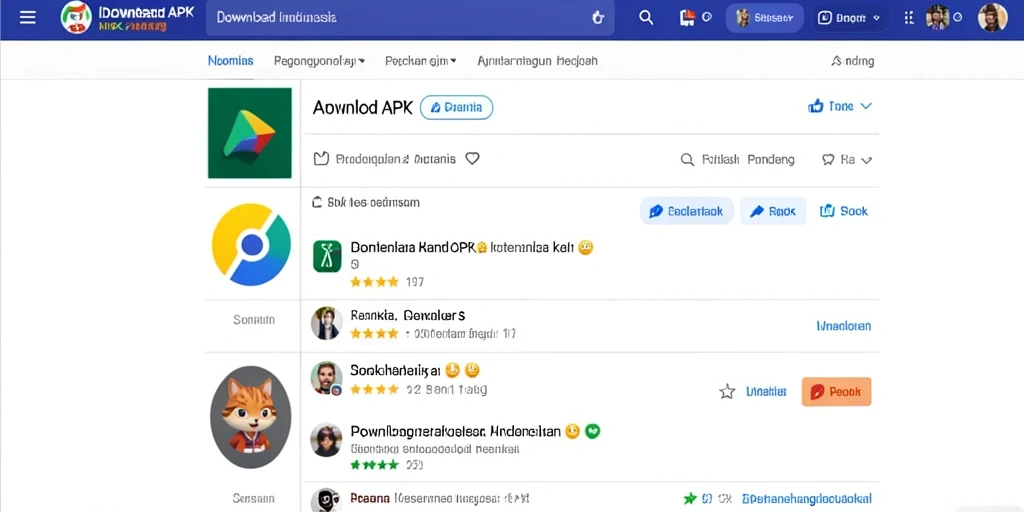
Task: Click the green star icon in the bottom row
Action: coord(690,499)
